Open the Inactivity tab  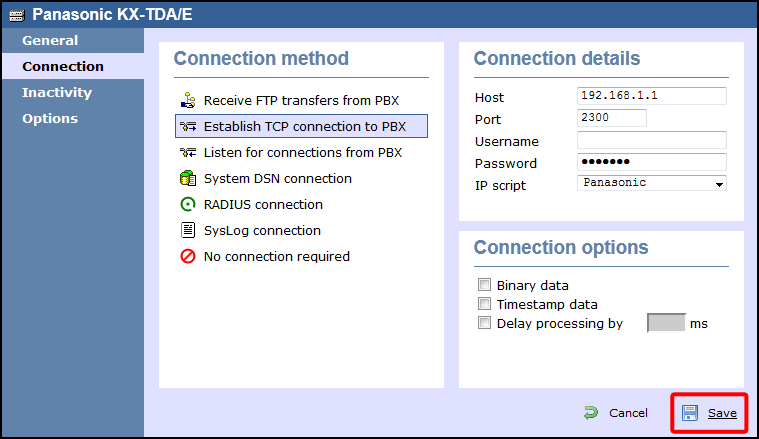point(57,93)
